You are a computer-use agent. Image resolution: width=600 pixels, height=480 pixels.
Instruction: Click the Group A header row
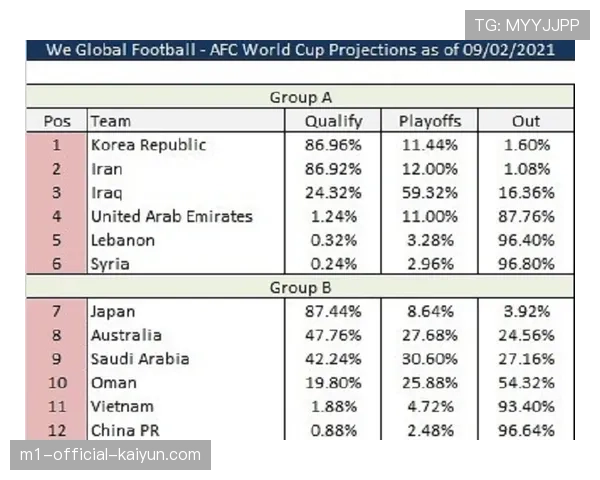pos(300,97)
